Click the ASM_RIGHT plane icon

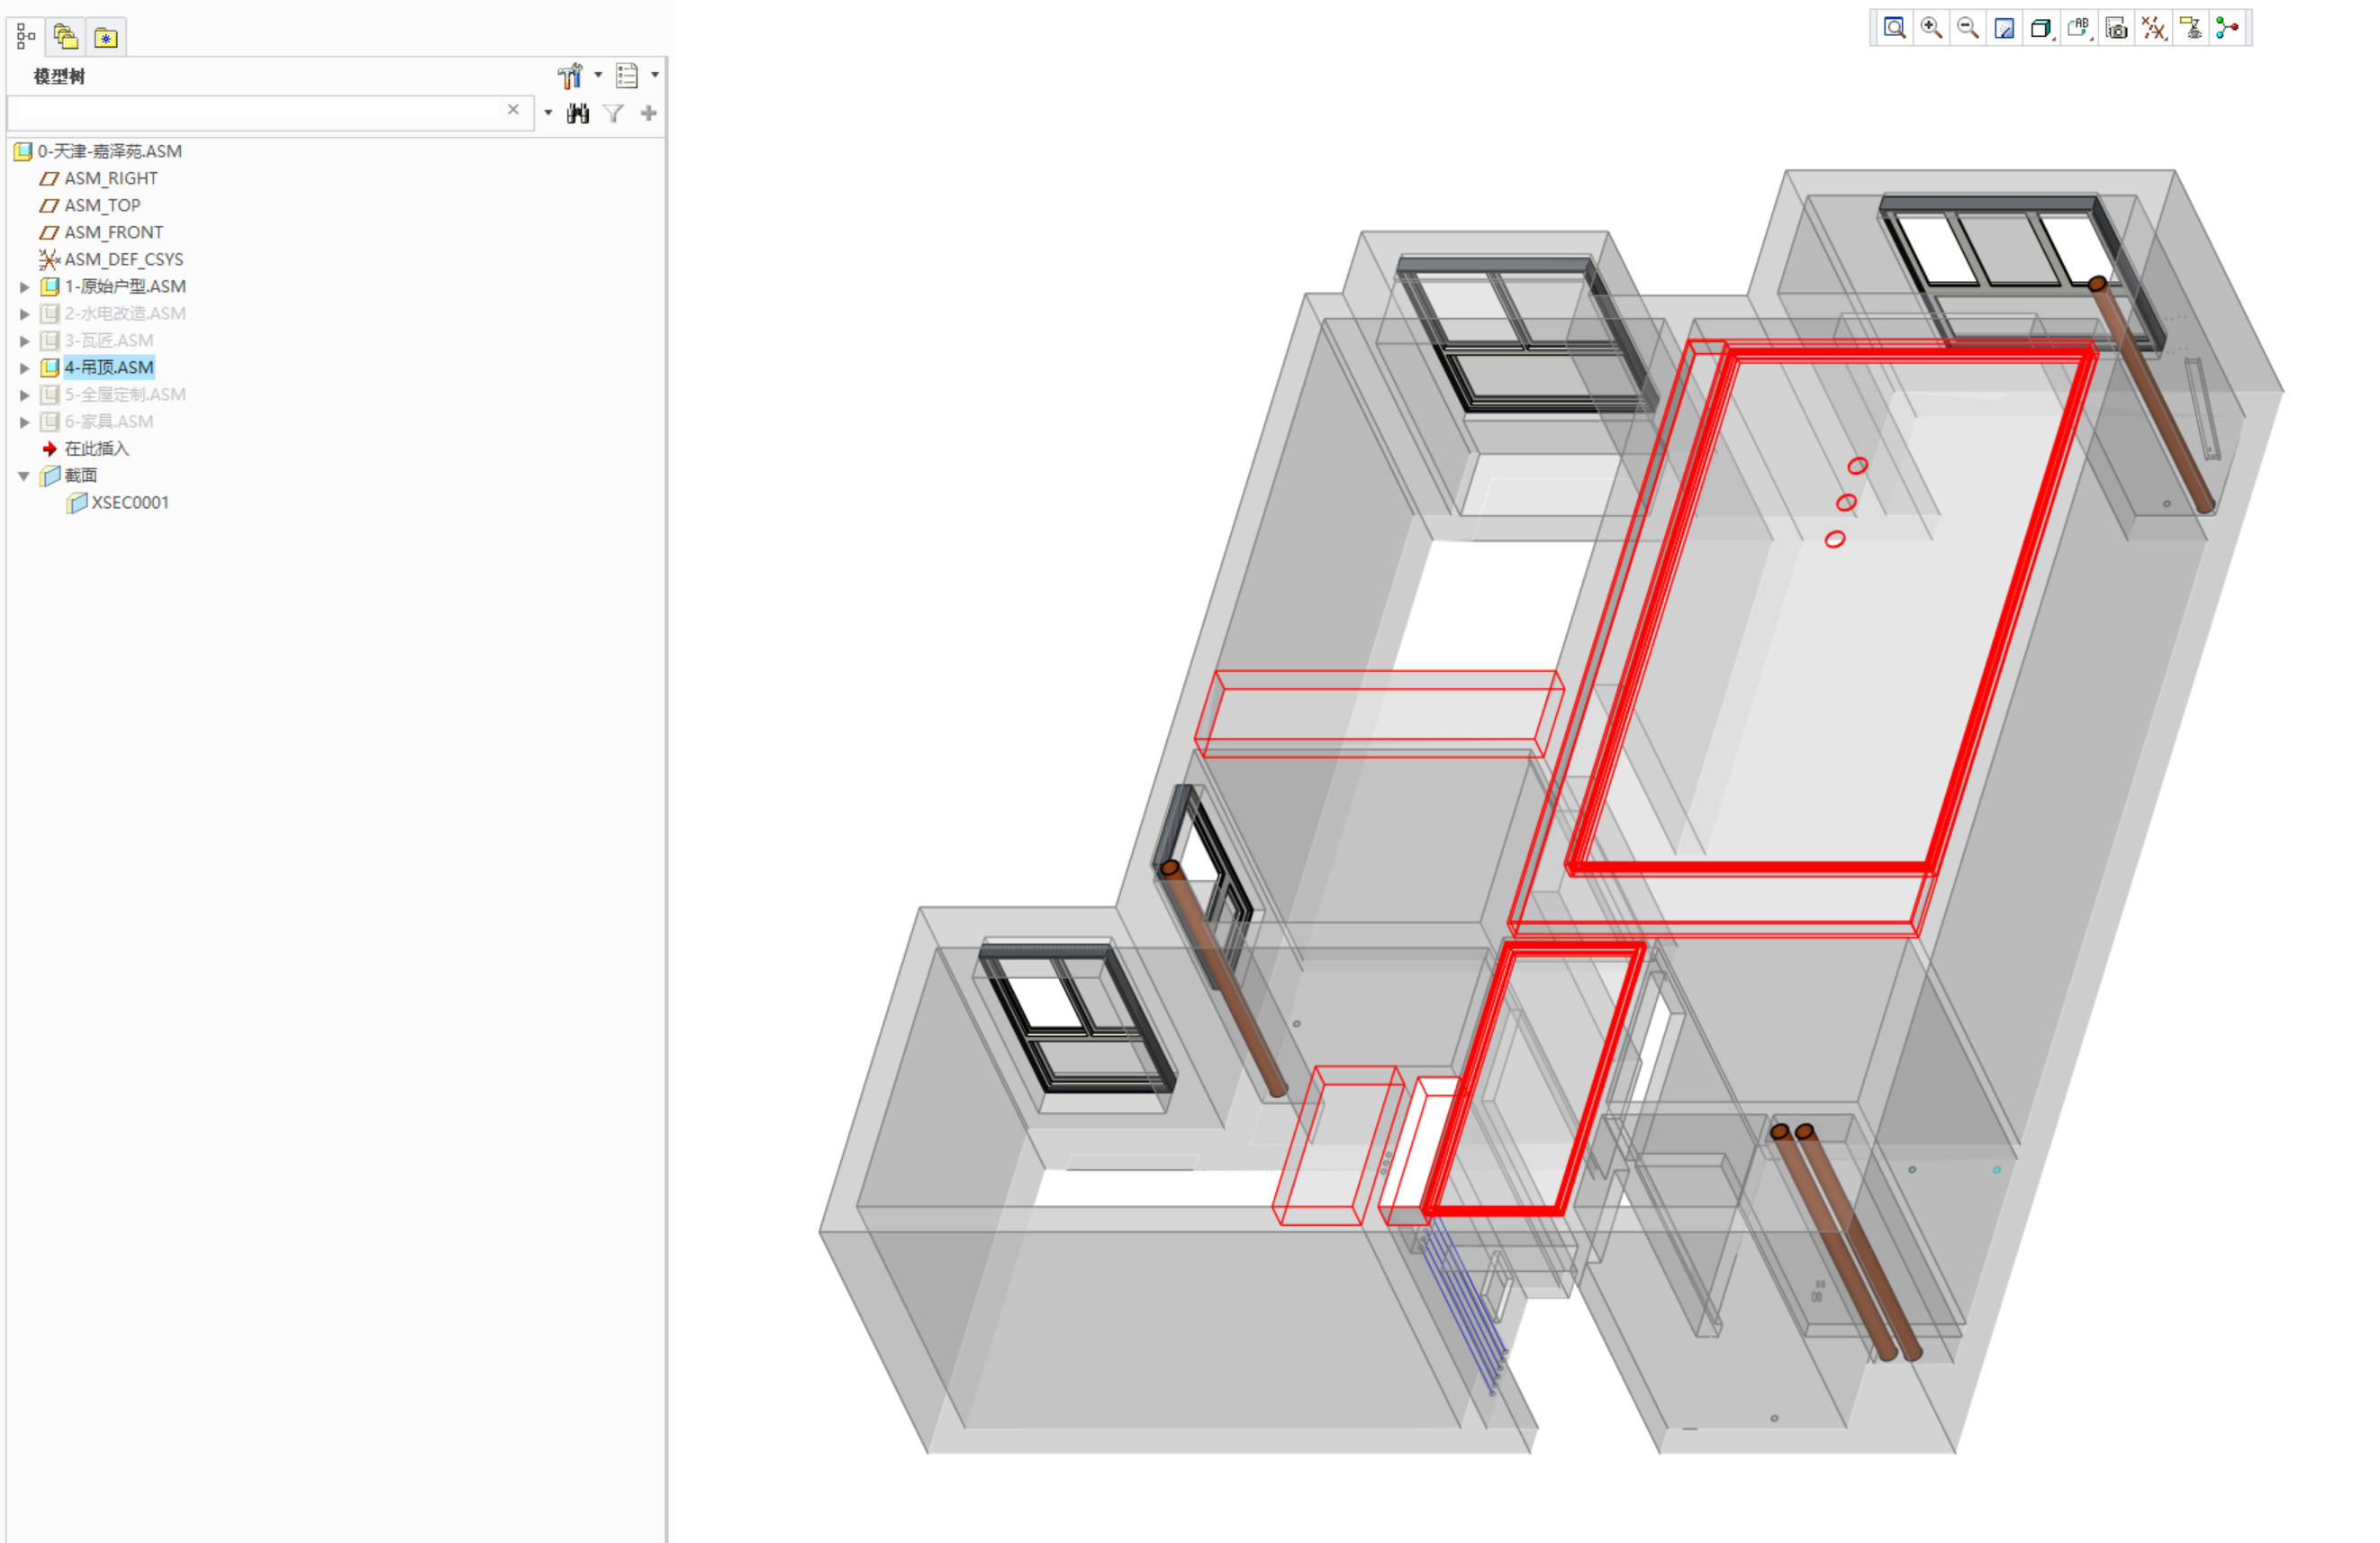coord(49,178)
